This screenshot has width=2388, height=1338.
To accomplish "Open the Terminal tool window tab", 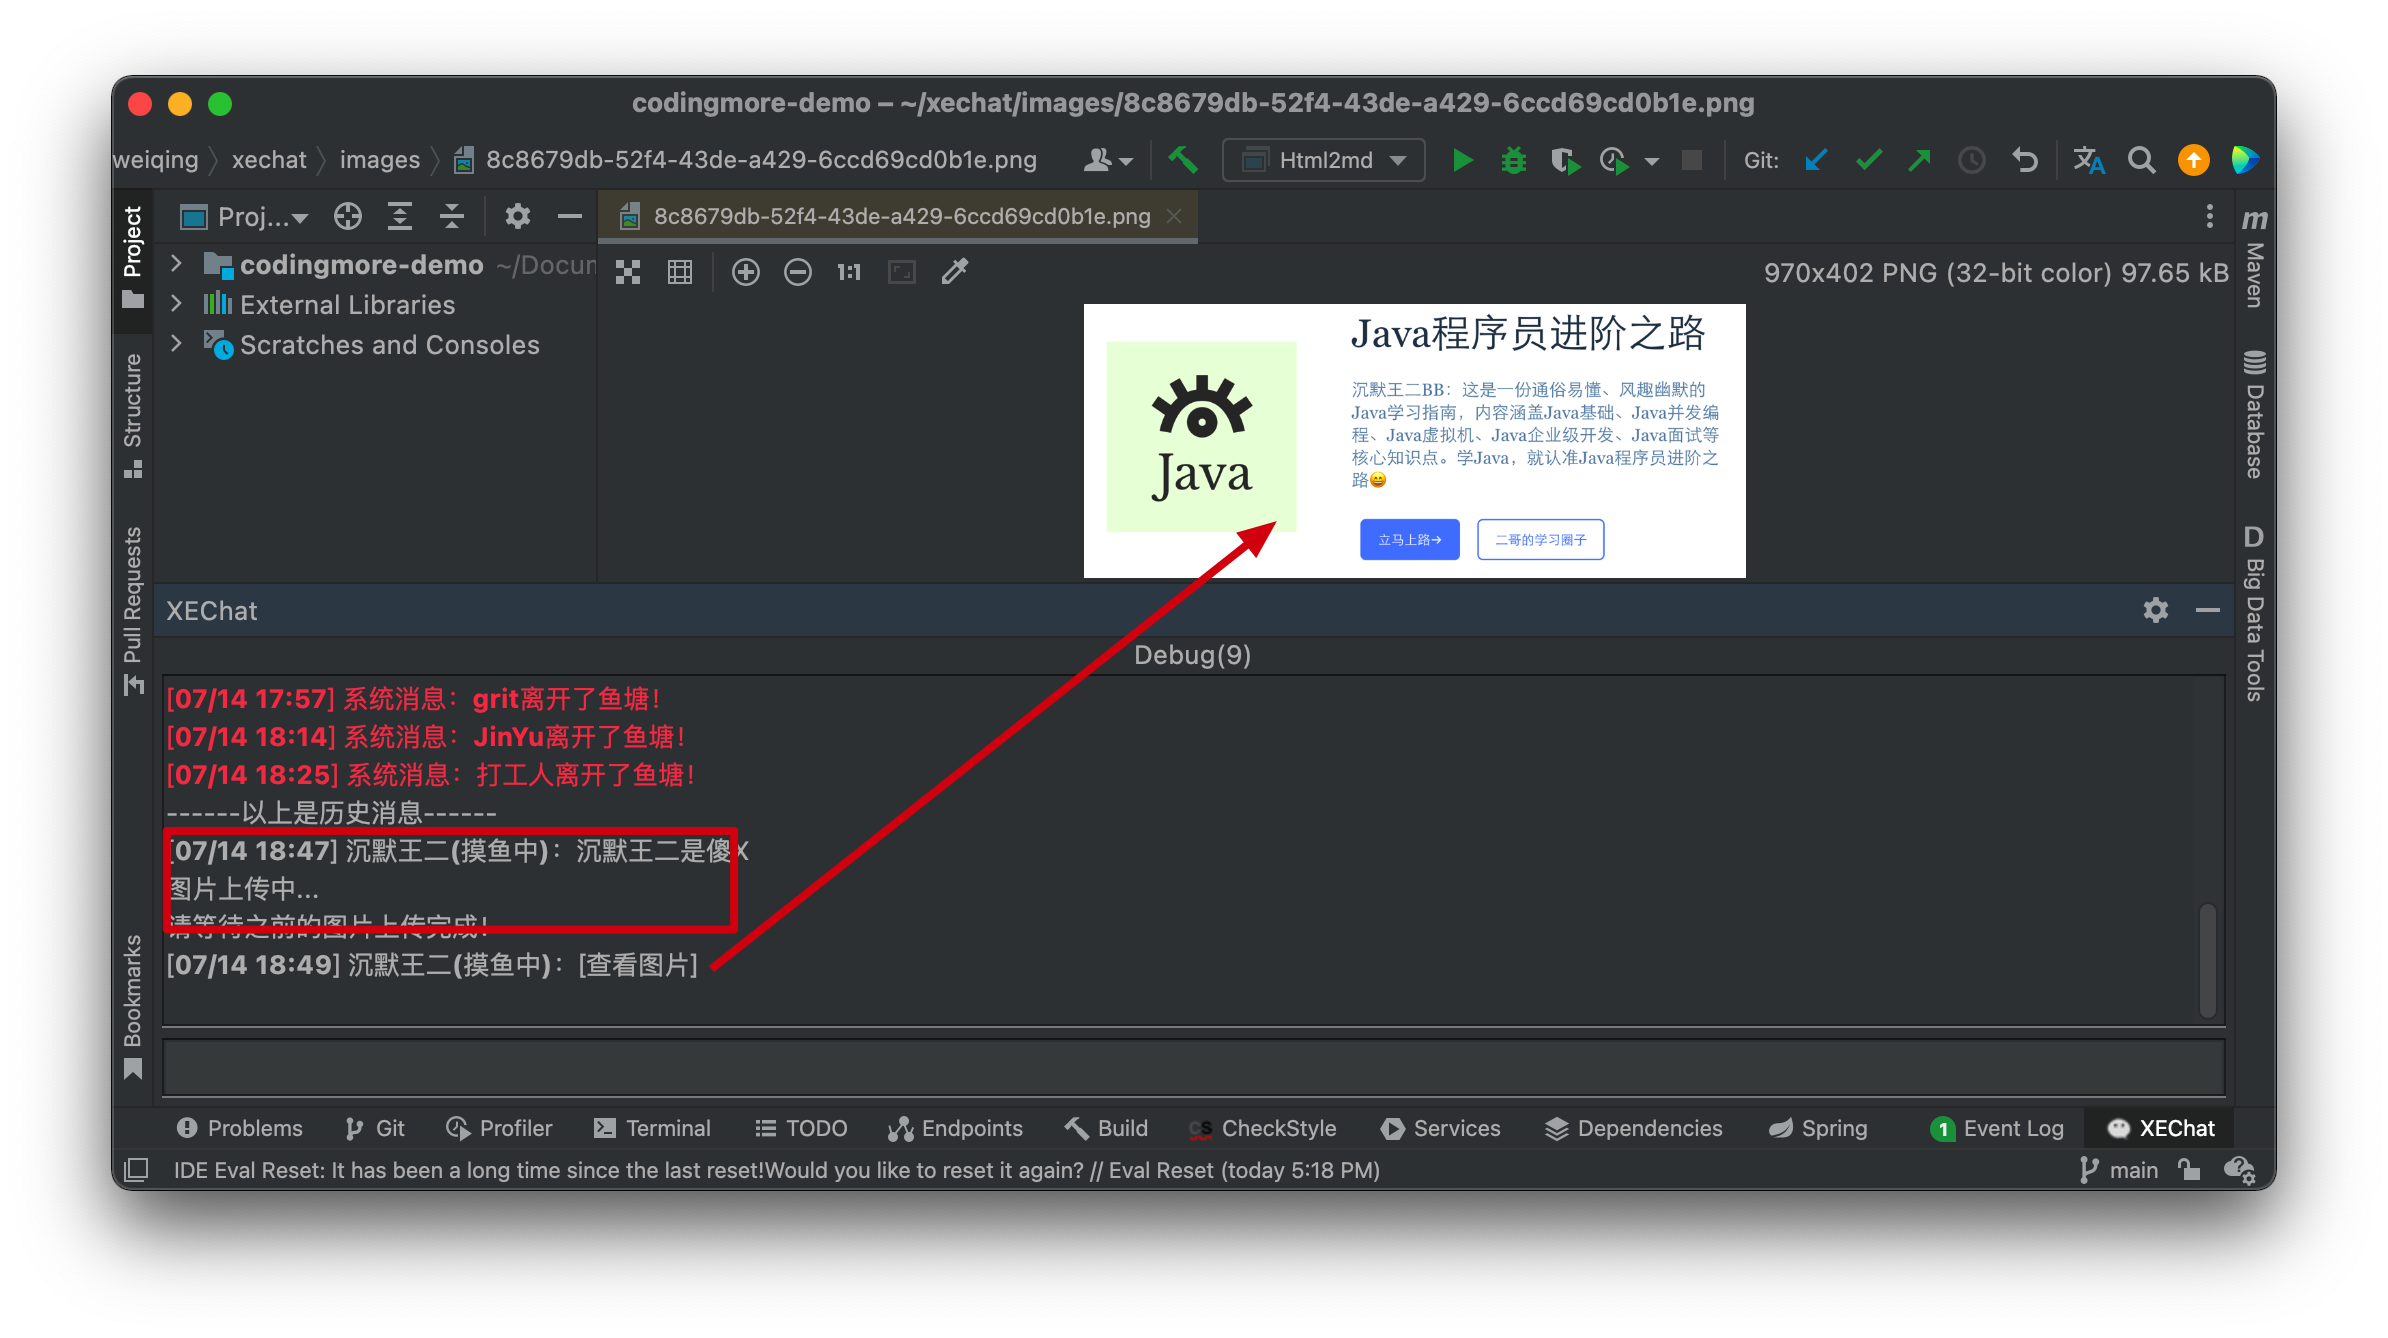I will point(652,1128).
